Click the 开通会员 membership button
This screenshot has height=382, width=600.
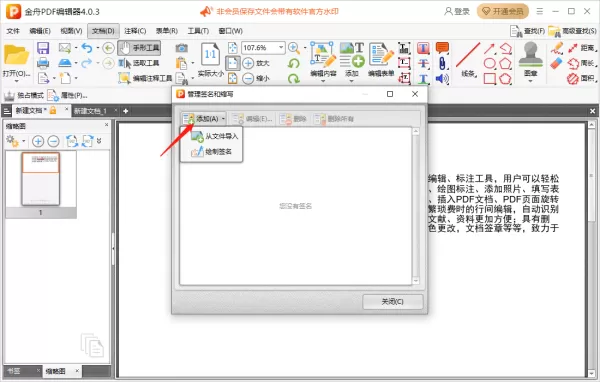point(503,11)
